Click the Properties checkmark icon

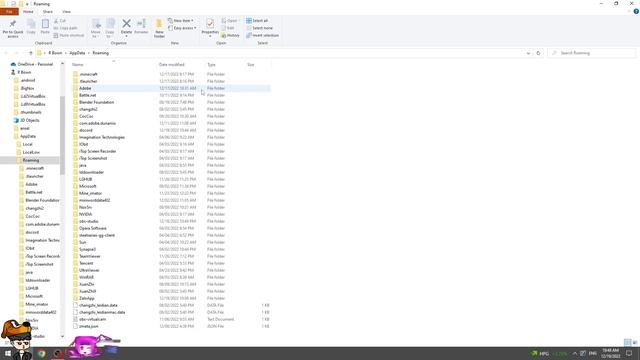210,24
